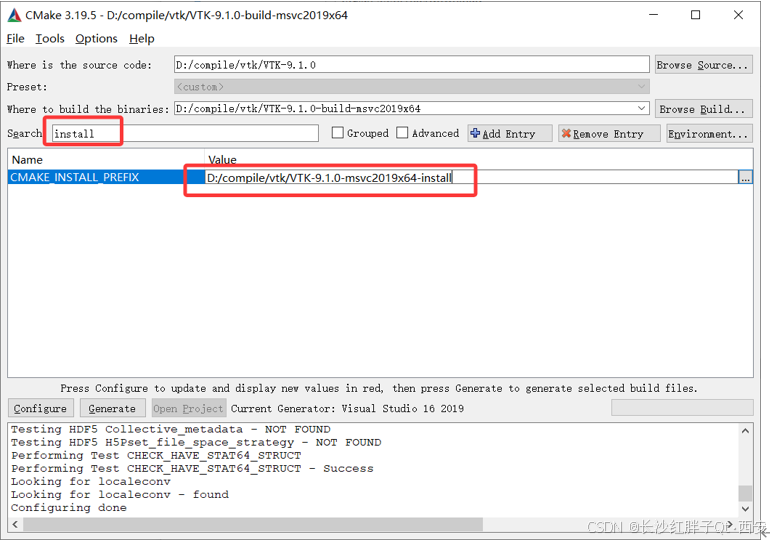Screen dimensions: 770x541
Task: Open the Options menu
Action: (96, 38)
